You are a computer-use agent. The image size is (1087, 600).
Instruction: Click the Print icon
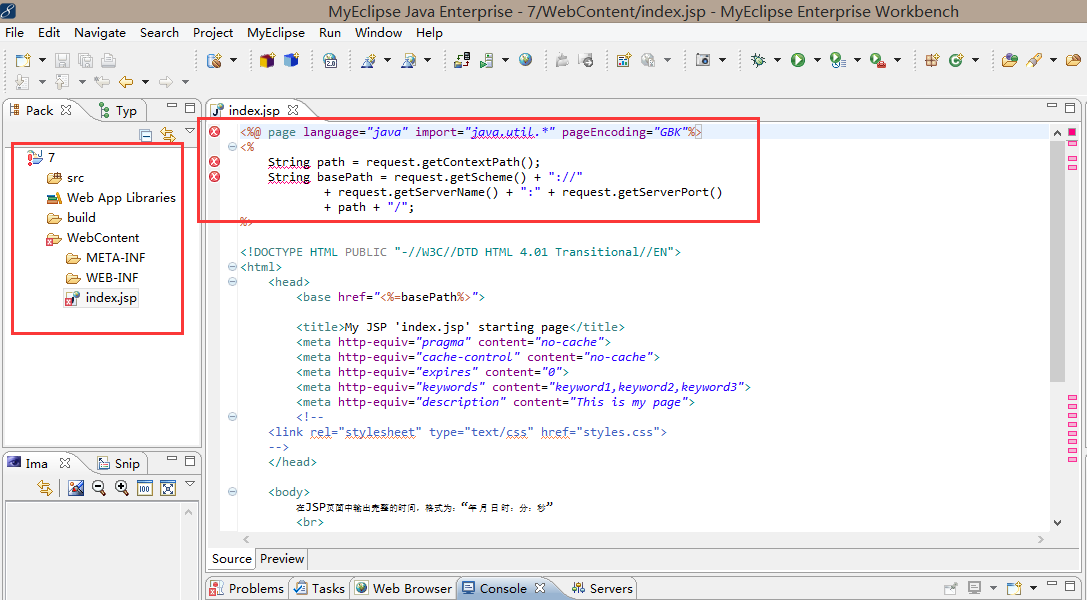(x=108, y=60)
